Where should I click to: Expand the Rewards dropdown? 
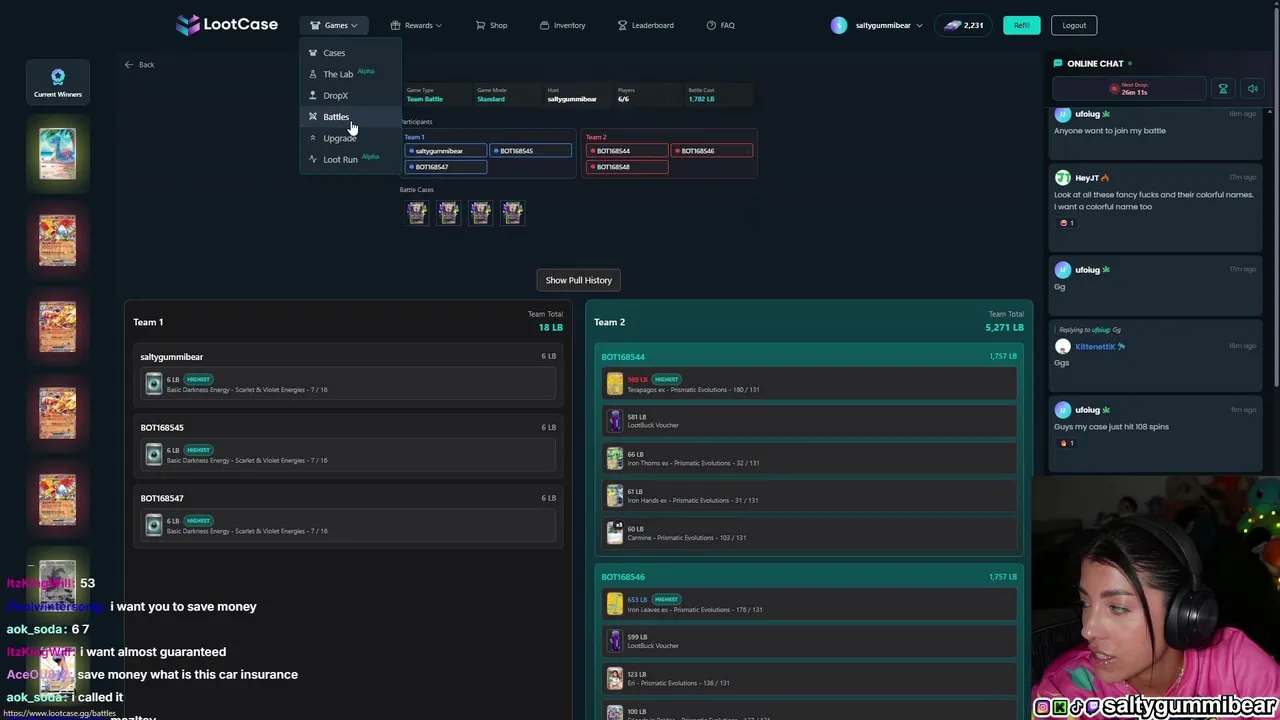click(416, 25)
